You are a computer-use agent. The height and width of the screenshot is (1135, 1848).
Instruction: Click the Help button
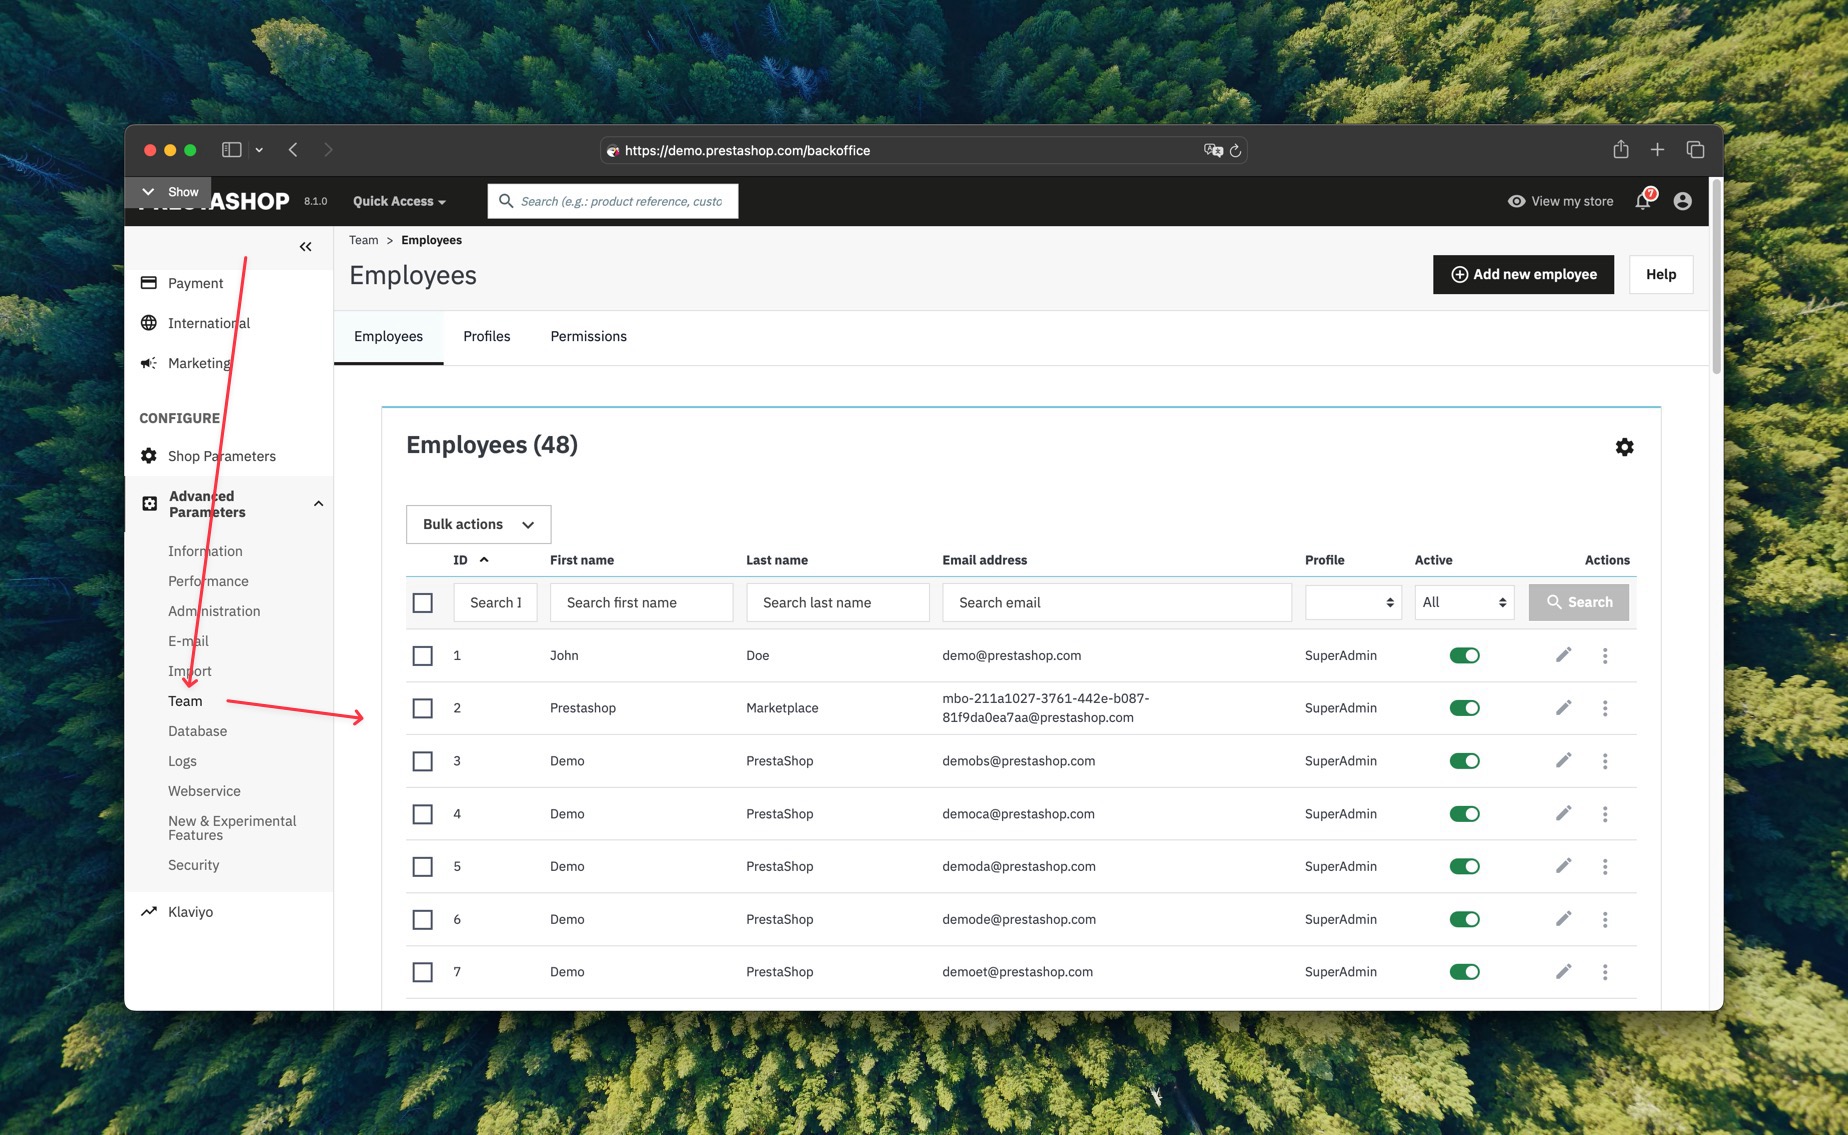[x=1661, y=274]
